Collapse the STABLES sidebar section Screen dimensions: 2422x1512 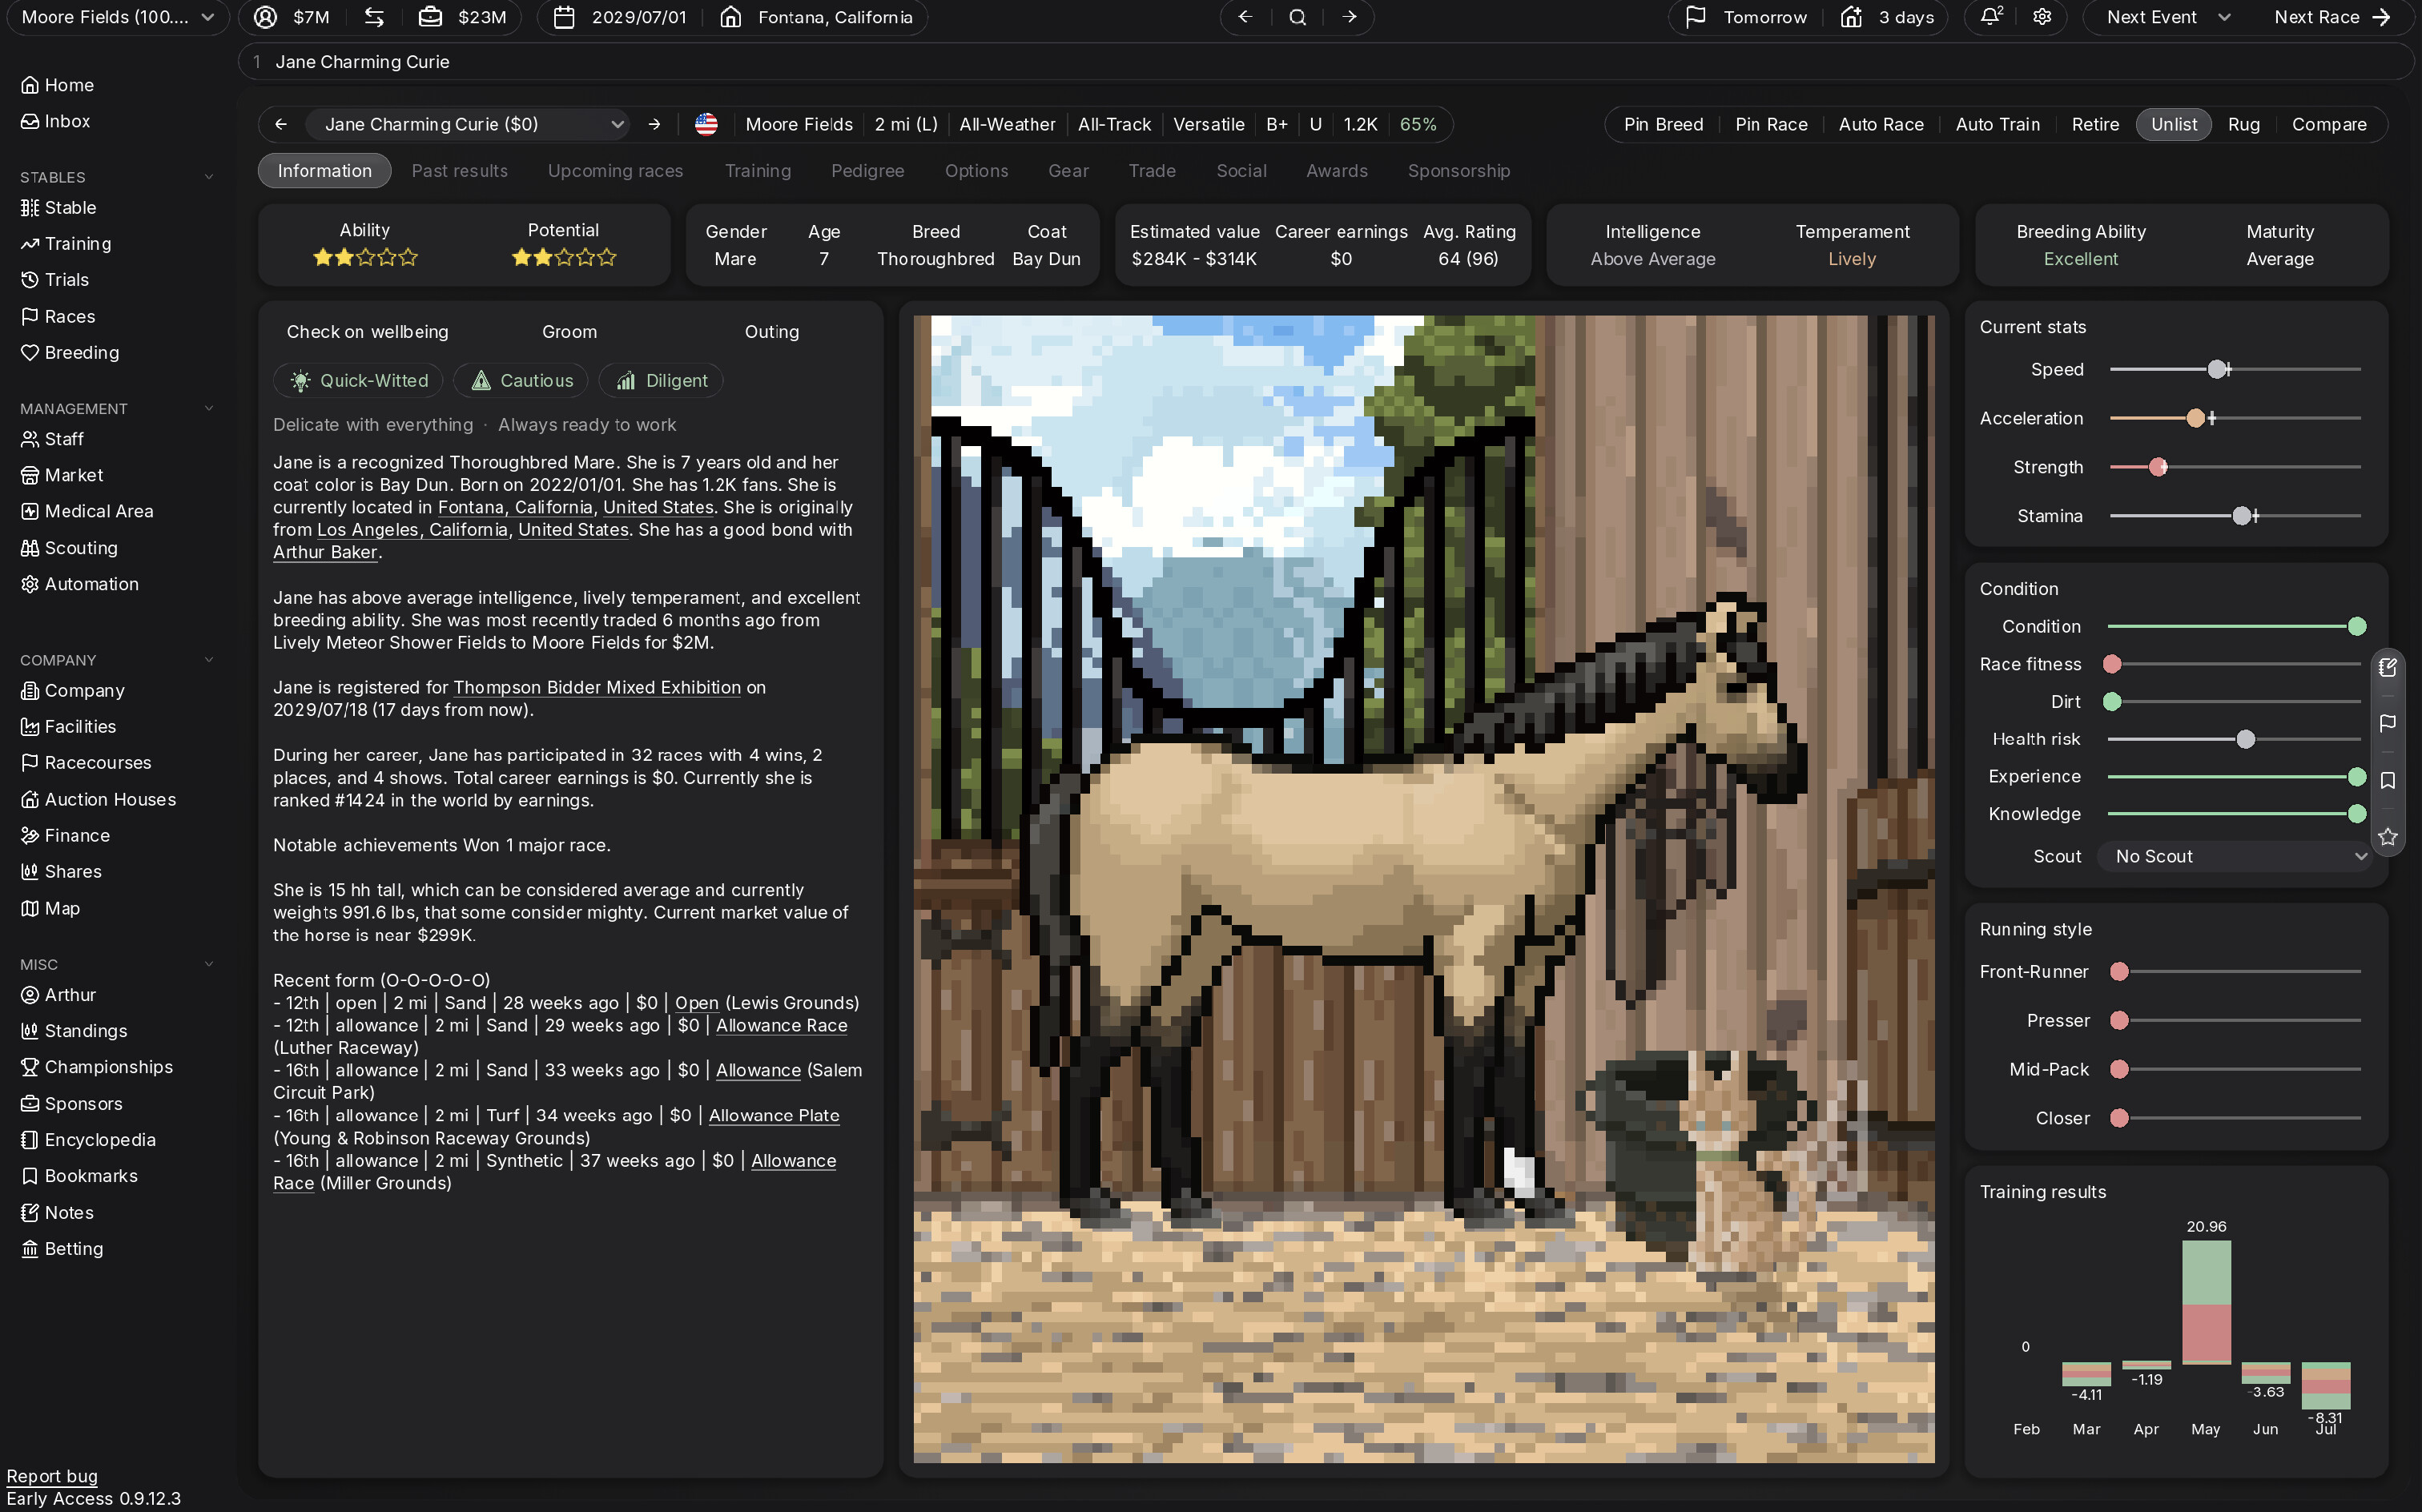click(209, 177)
